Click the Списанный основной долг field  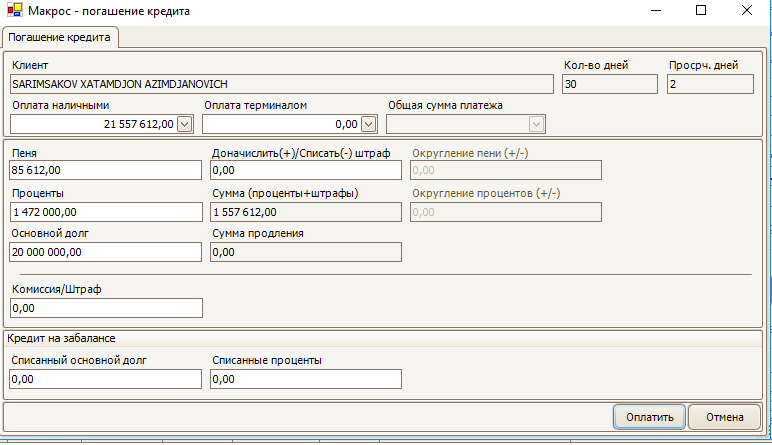[105, 379]
